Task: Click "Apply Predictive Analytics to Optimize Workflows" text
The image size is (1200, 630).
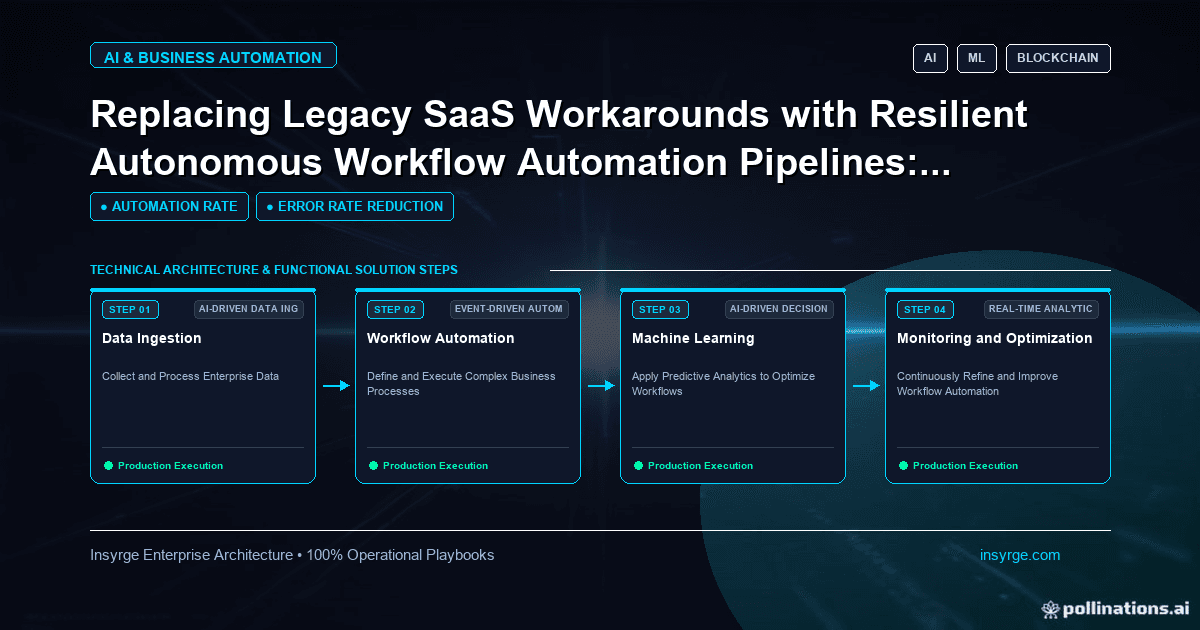Action: click(x=724, y=384)
